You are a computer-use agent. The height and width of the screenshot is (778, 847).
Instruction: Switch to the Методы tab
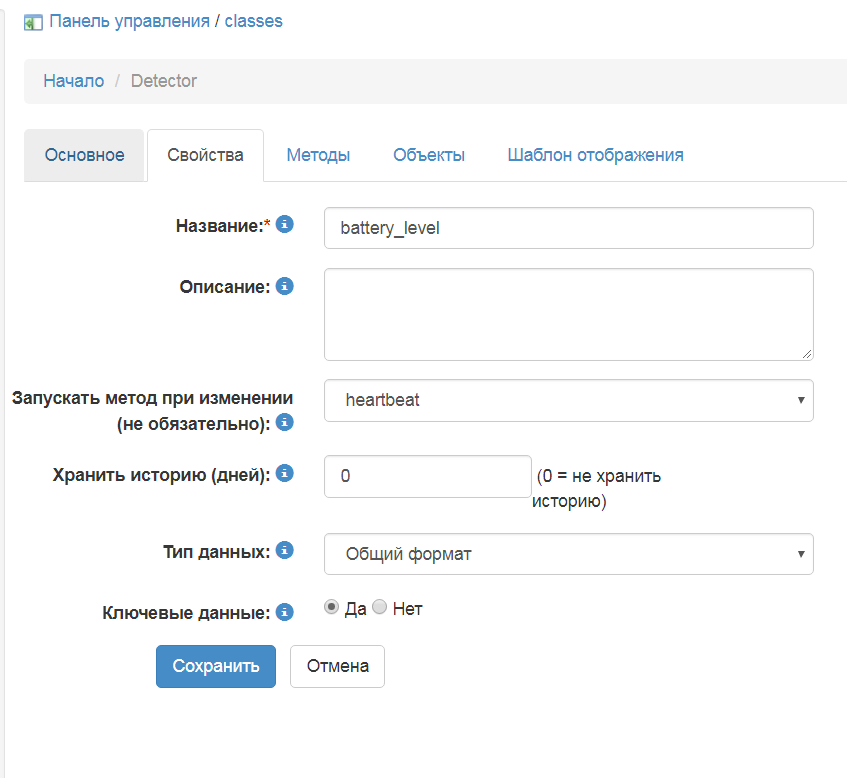[x=318, y=155]
